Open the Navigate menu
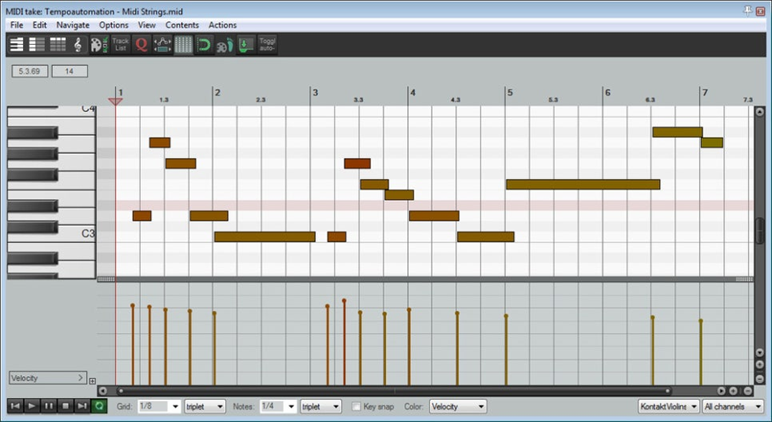 [x=73, y=25]
